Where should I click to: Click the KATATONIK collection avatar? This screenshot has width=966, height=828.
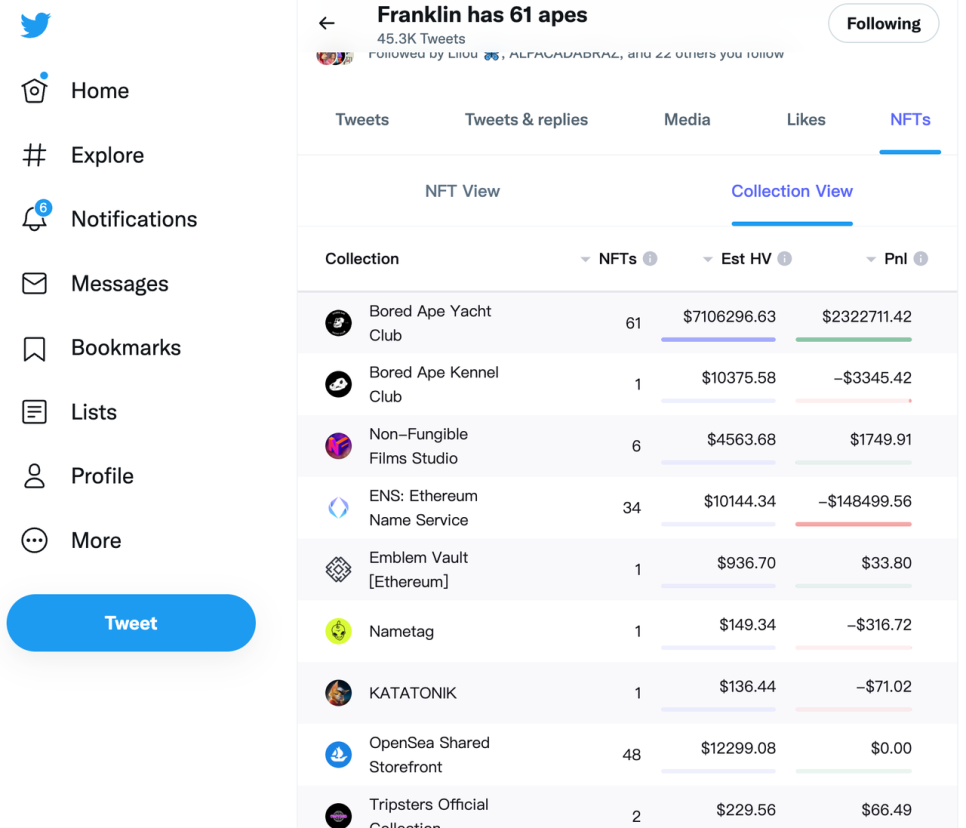(x=338, y=693)
